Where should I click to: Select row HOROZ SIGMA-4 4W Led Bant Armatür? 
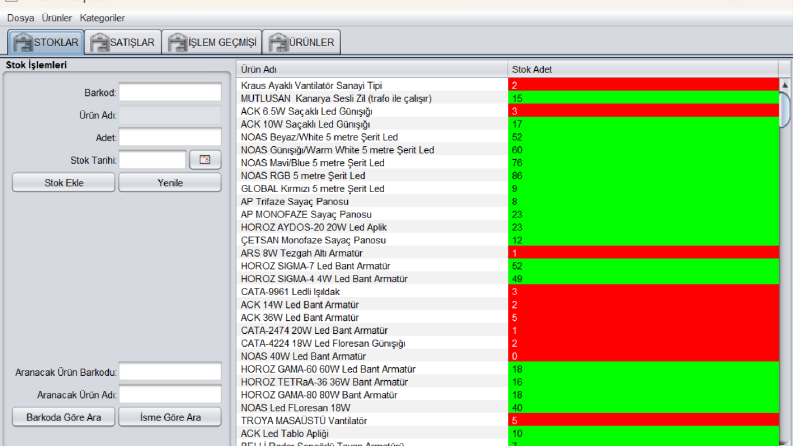(508, 279)
